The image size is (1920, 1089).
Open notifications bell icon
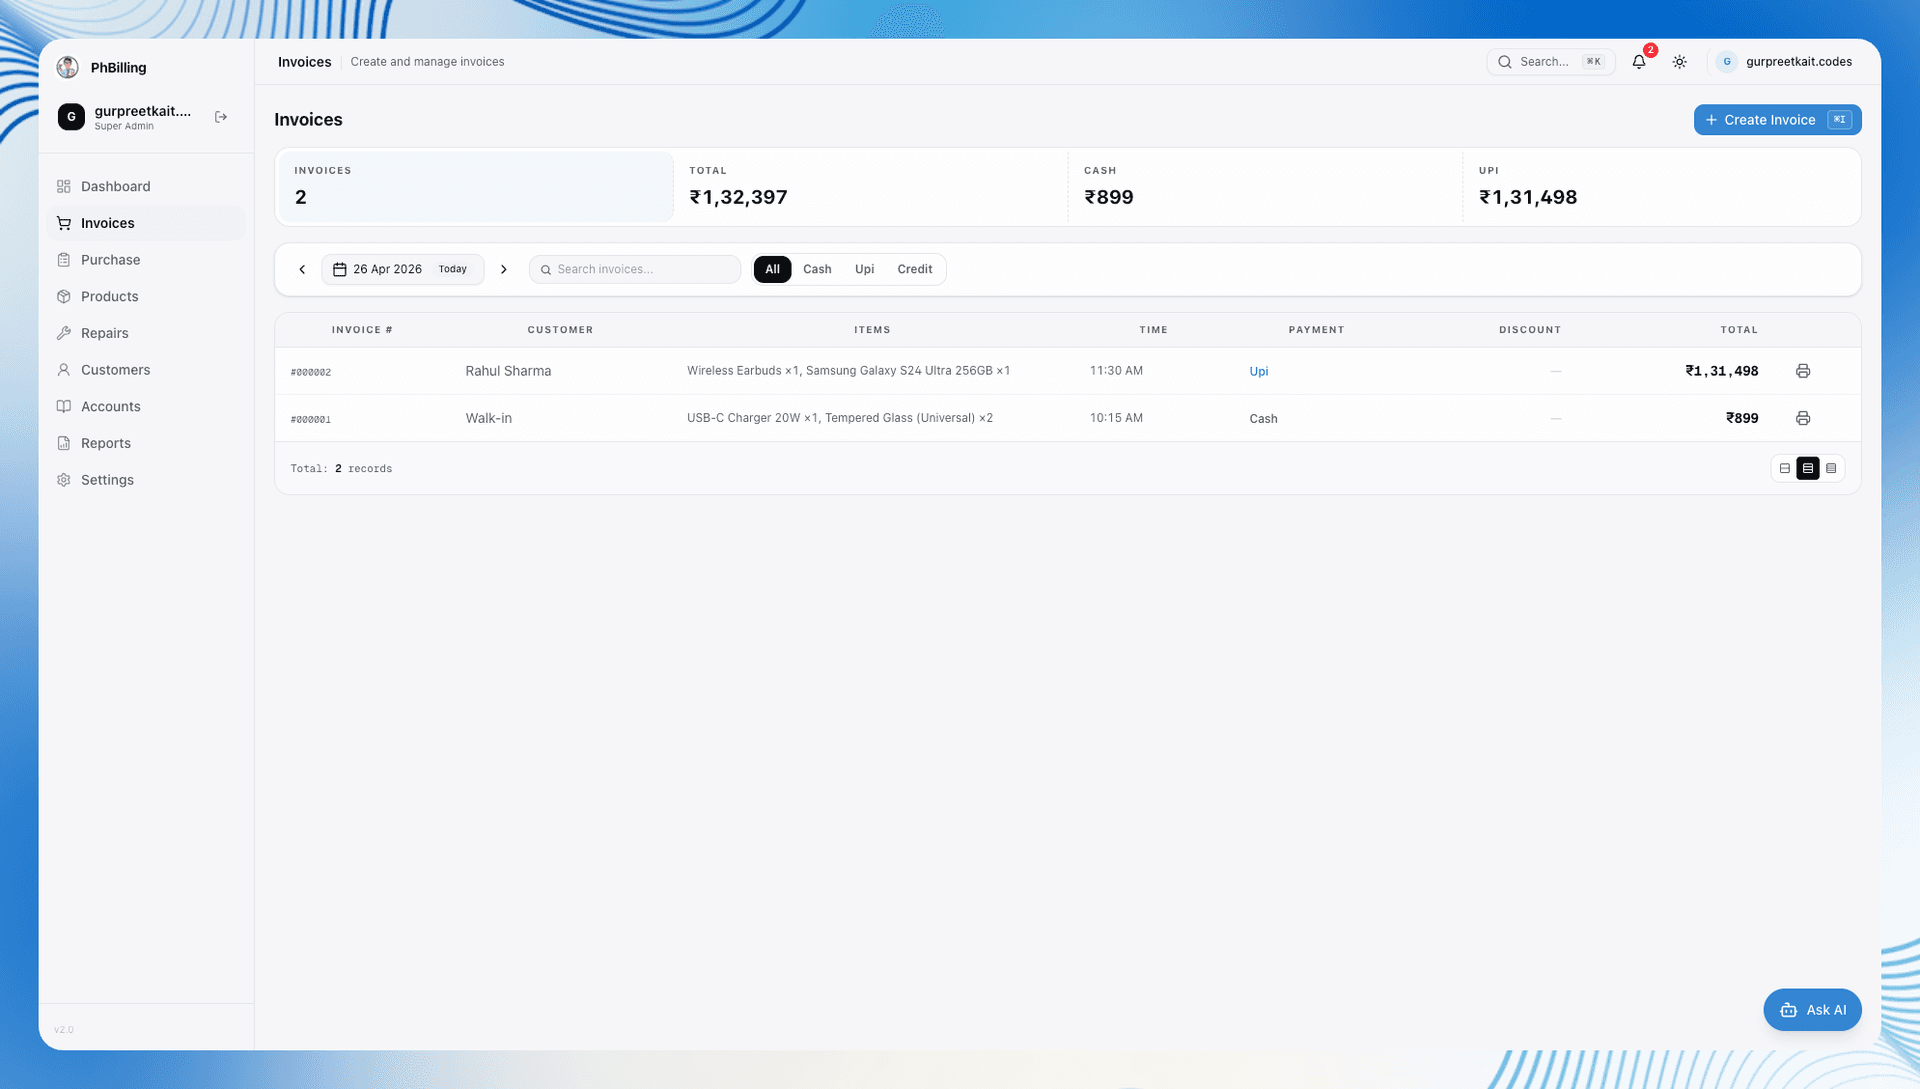1639,62
